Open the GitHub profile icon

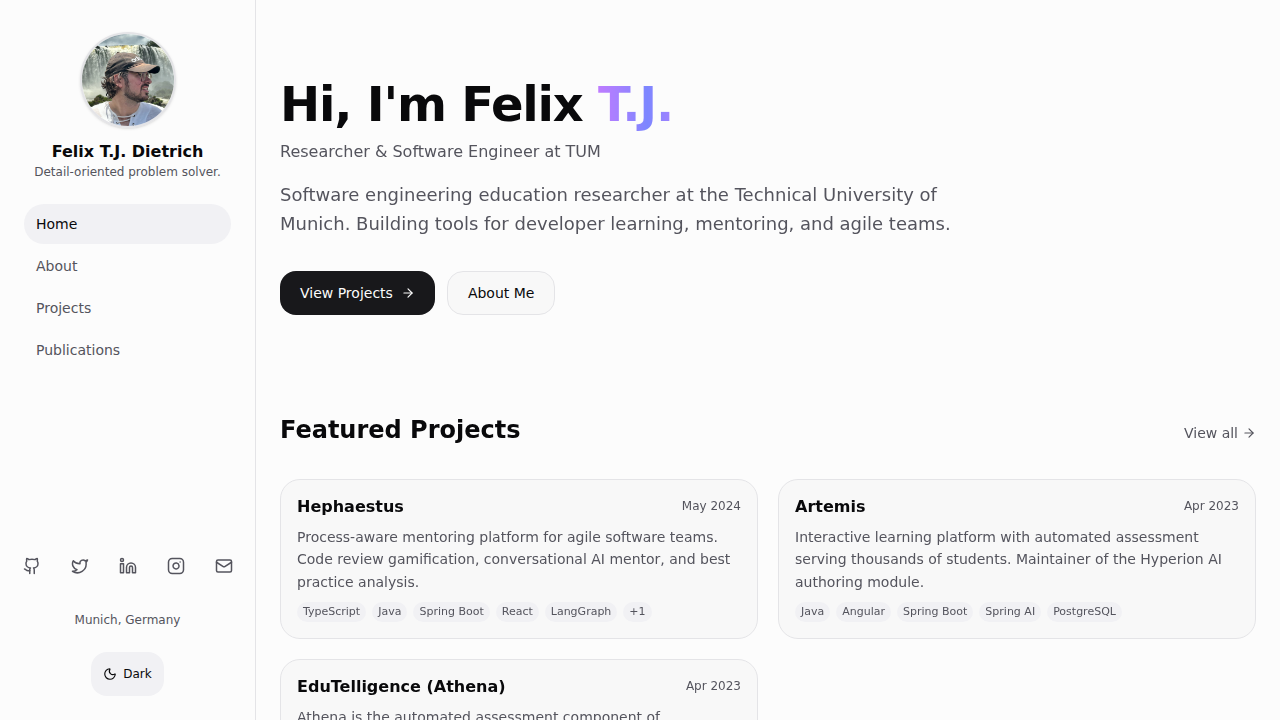pyautogui.click(x=32, y=566)
